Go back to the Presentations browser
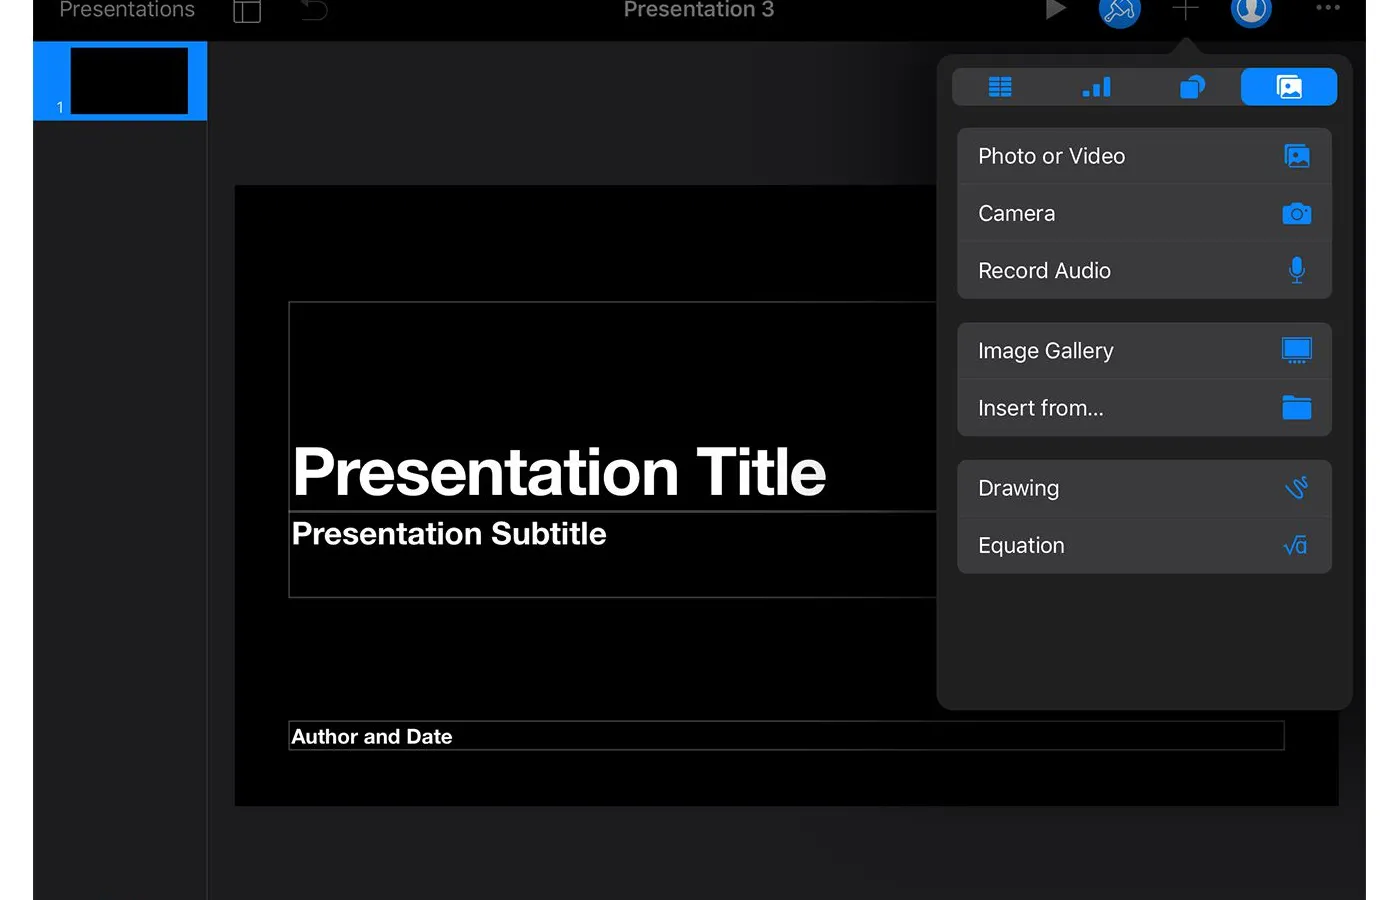1400x900 pixels. (126, 11)
